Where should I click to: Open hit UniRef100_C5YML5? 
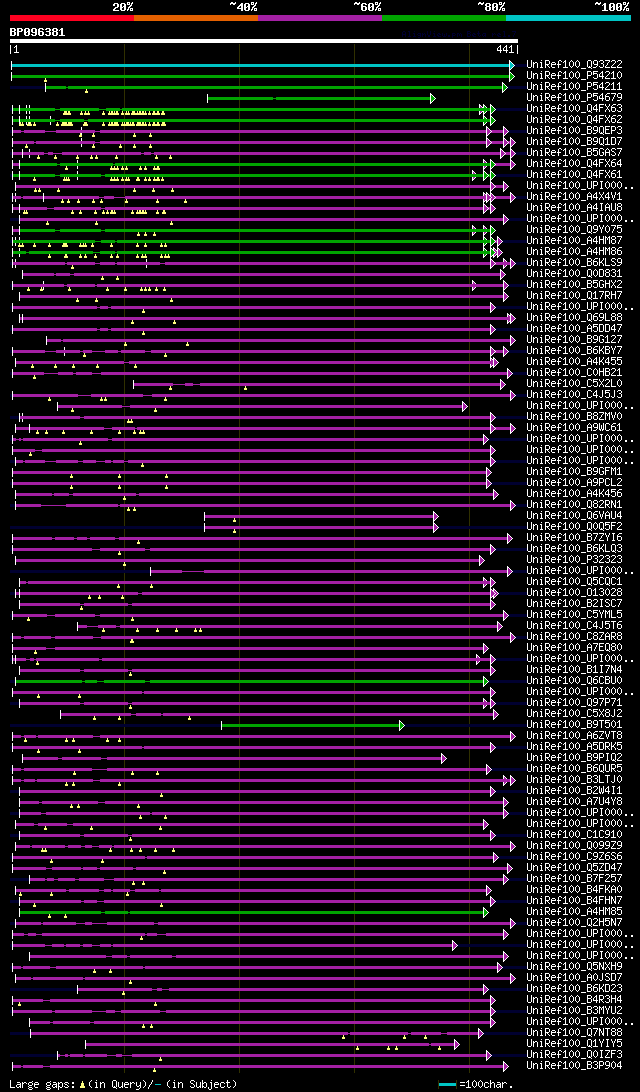pos(575,614)
